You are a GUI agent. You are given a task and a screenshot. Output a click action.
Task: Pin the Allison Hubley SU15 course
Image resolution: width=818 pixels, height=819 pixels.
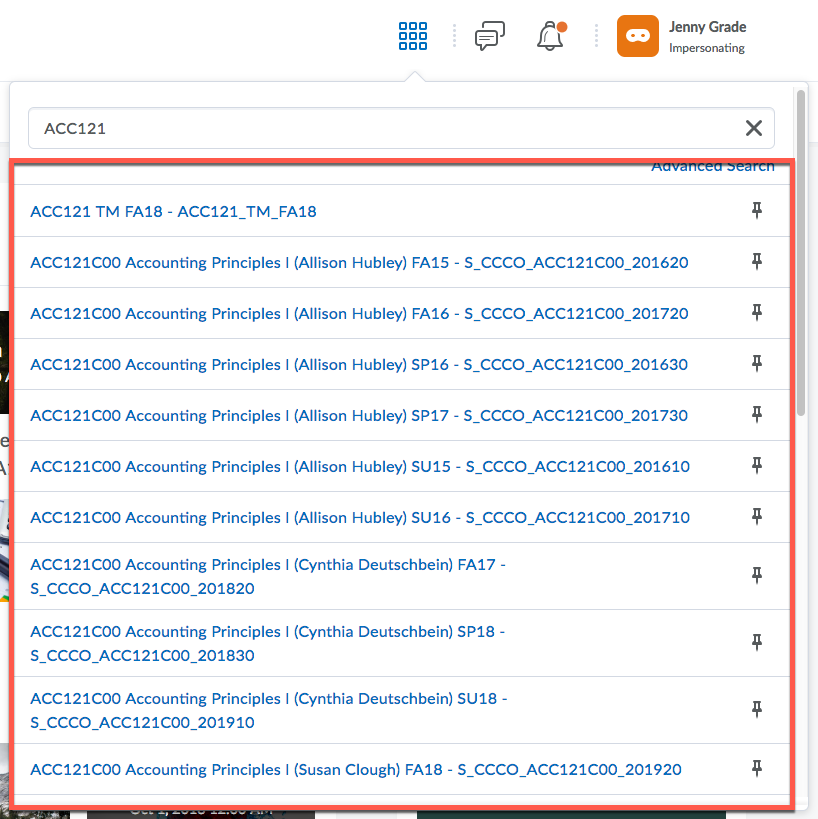(x=756, y=465)
